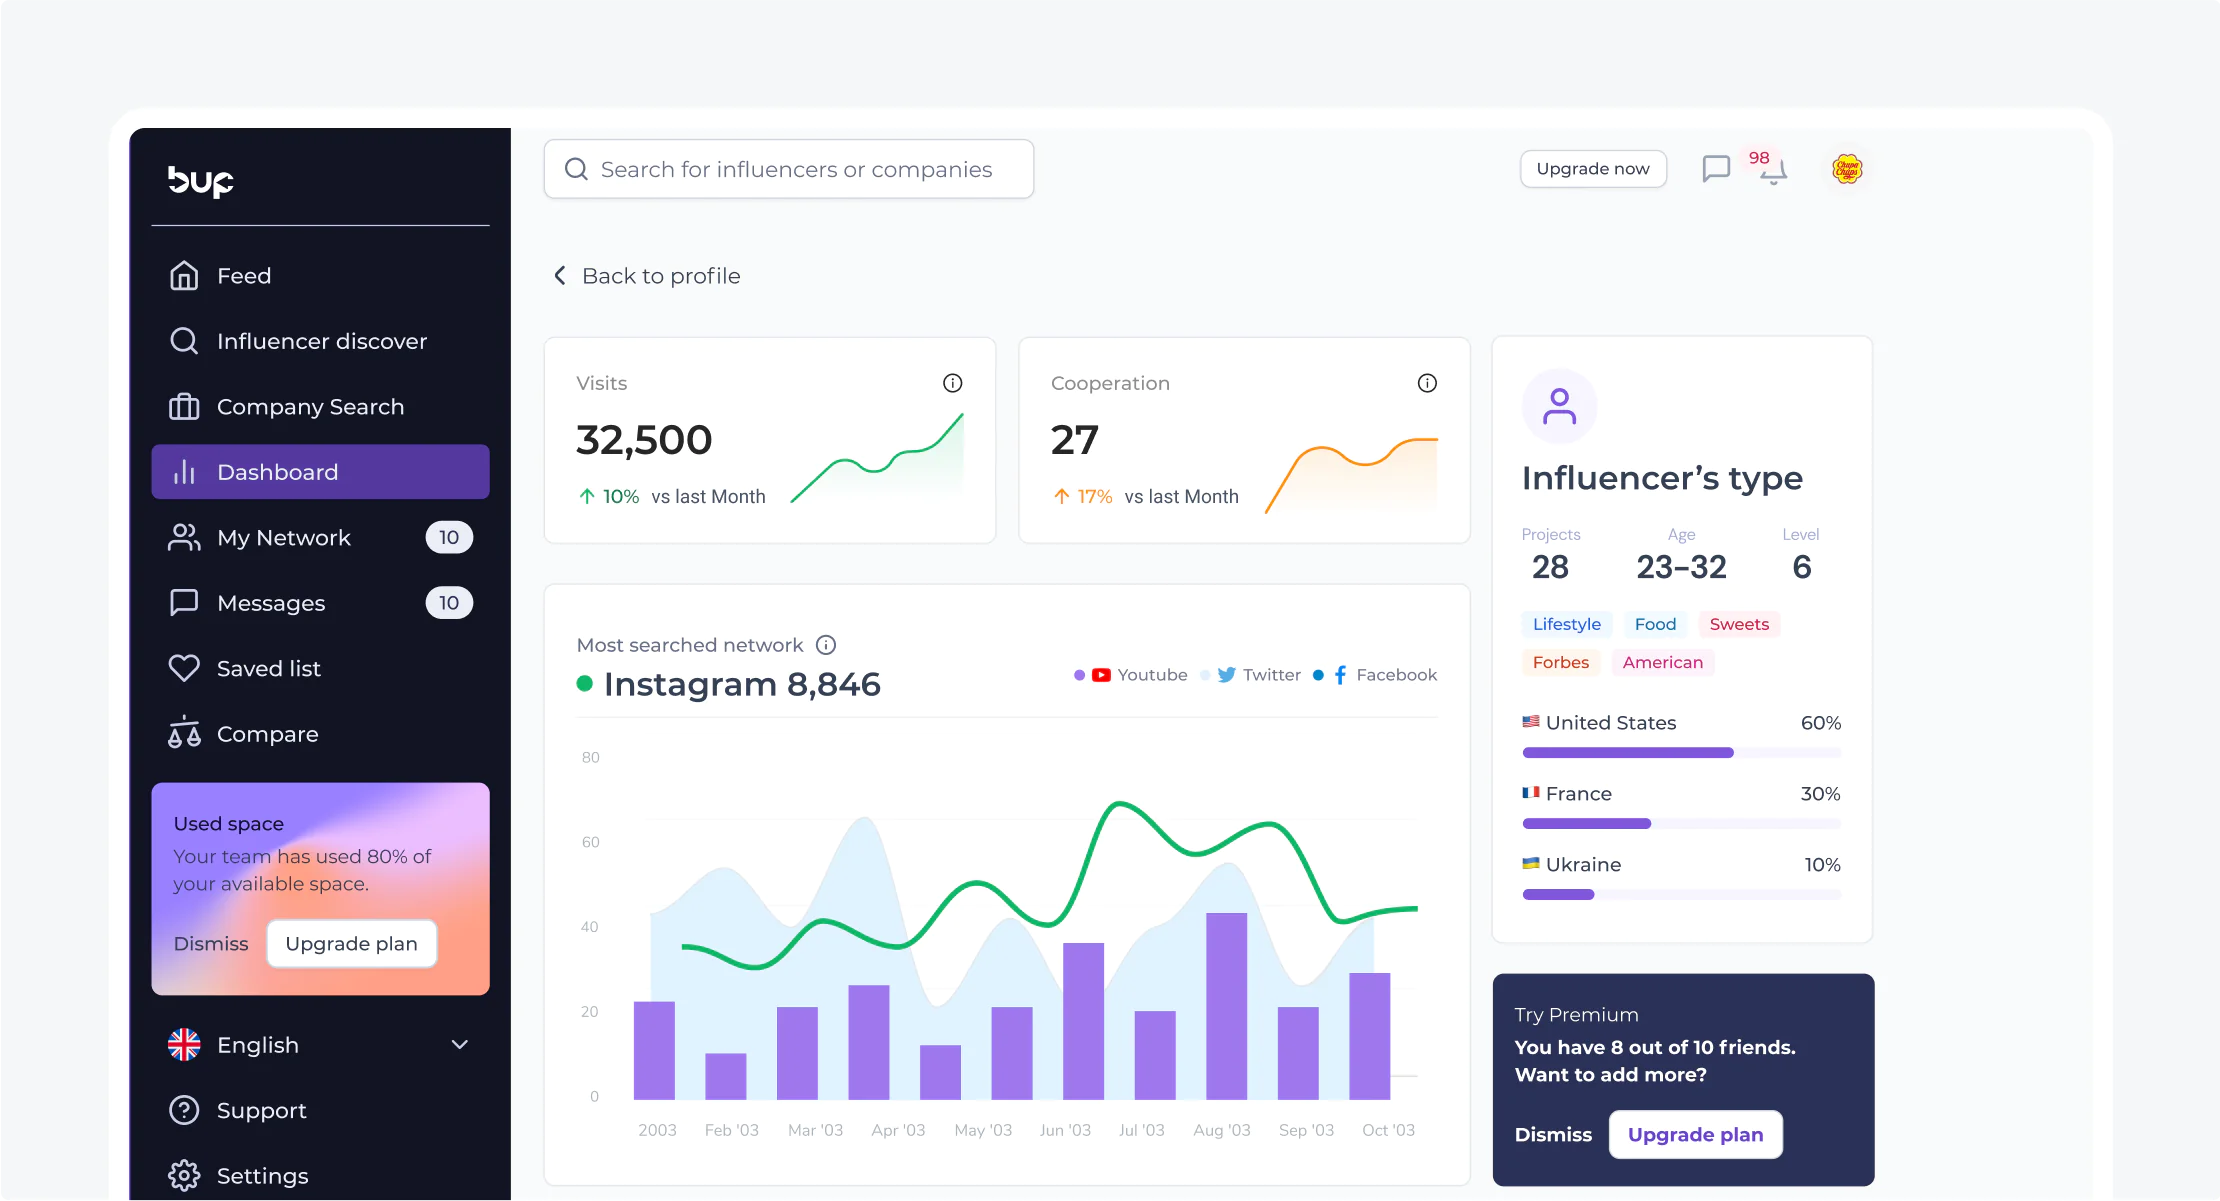The height and width of the screenshot is (1201, 2220).
Task: Open the Feed home icon
Action: click(184, 275)
